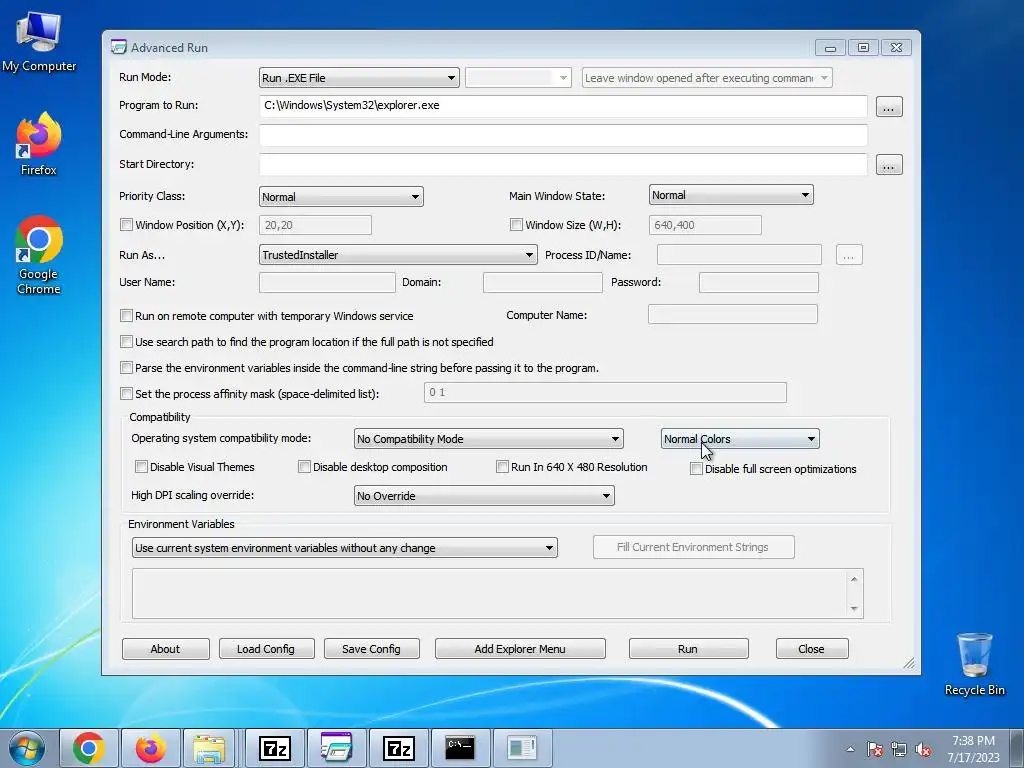
Task: Select the Advanced Run taskbar icon
Action: [336, 748]
